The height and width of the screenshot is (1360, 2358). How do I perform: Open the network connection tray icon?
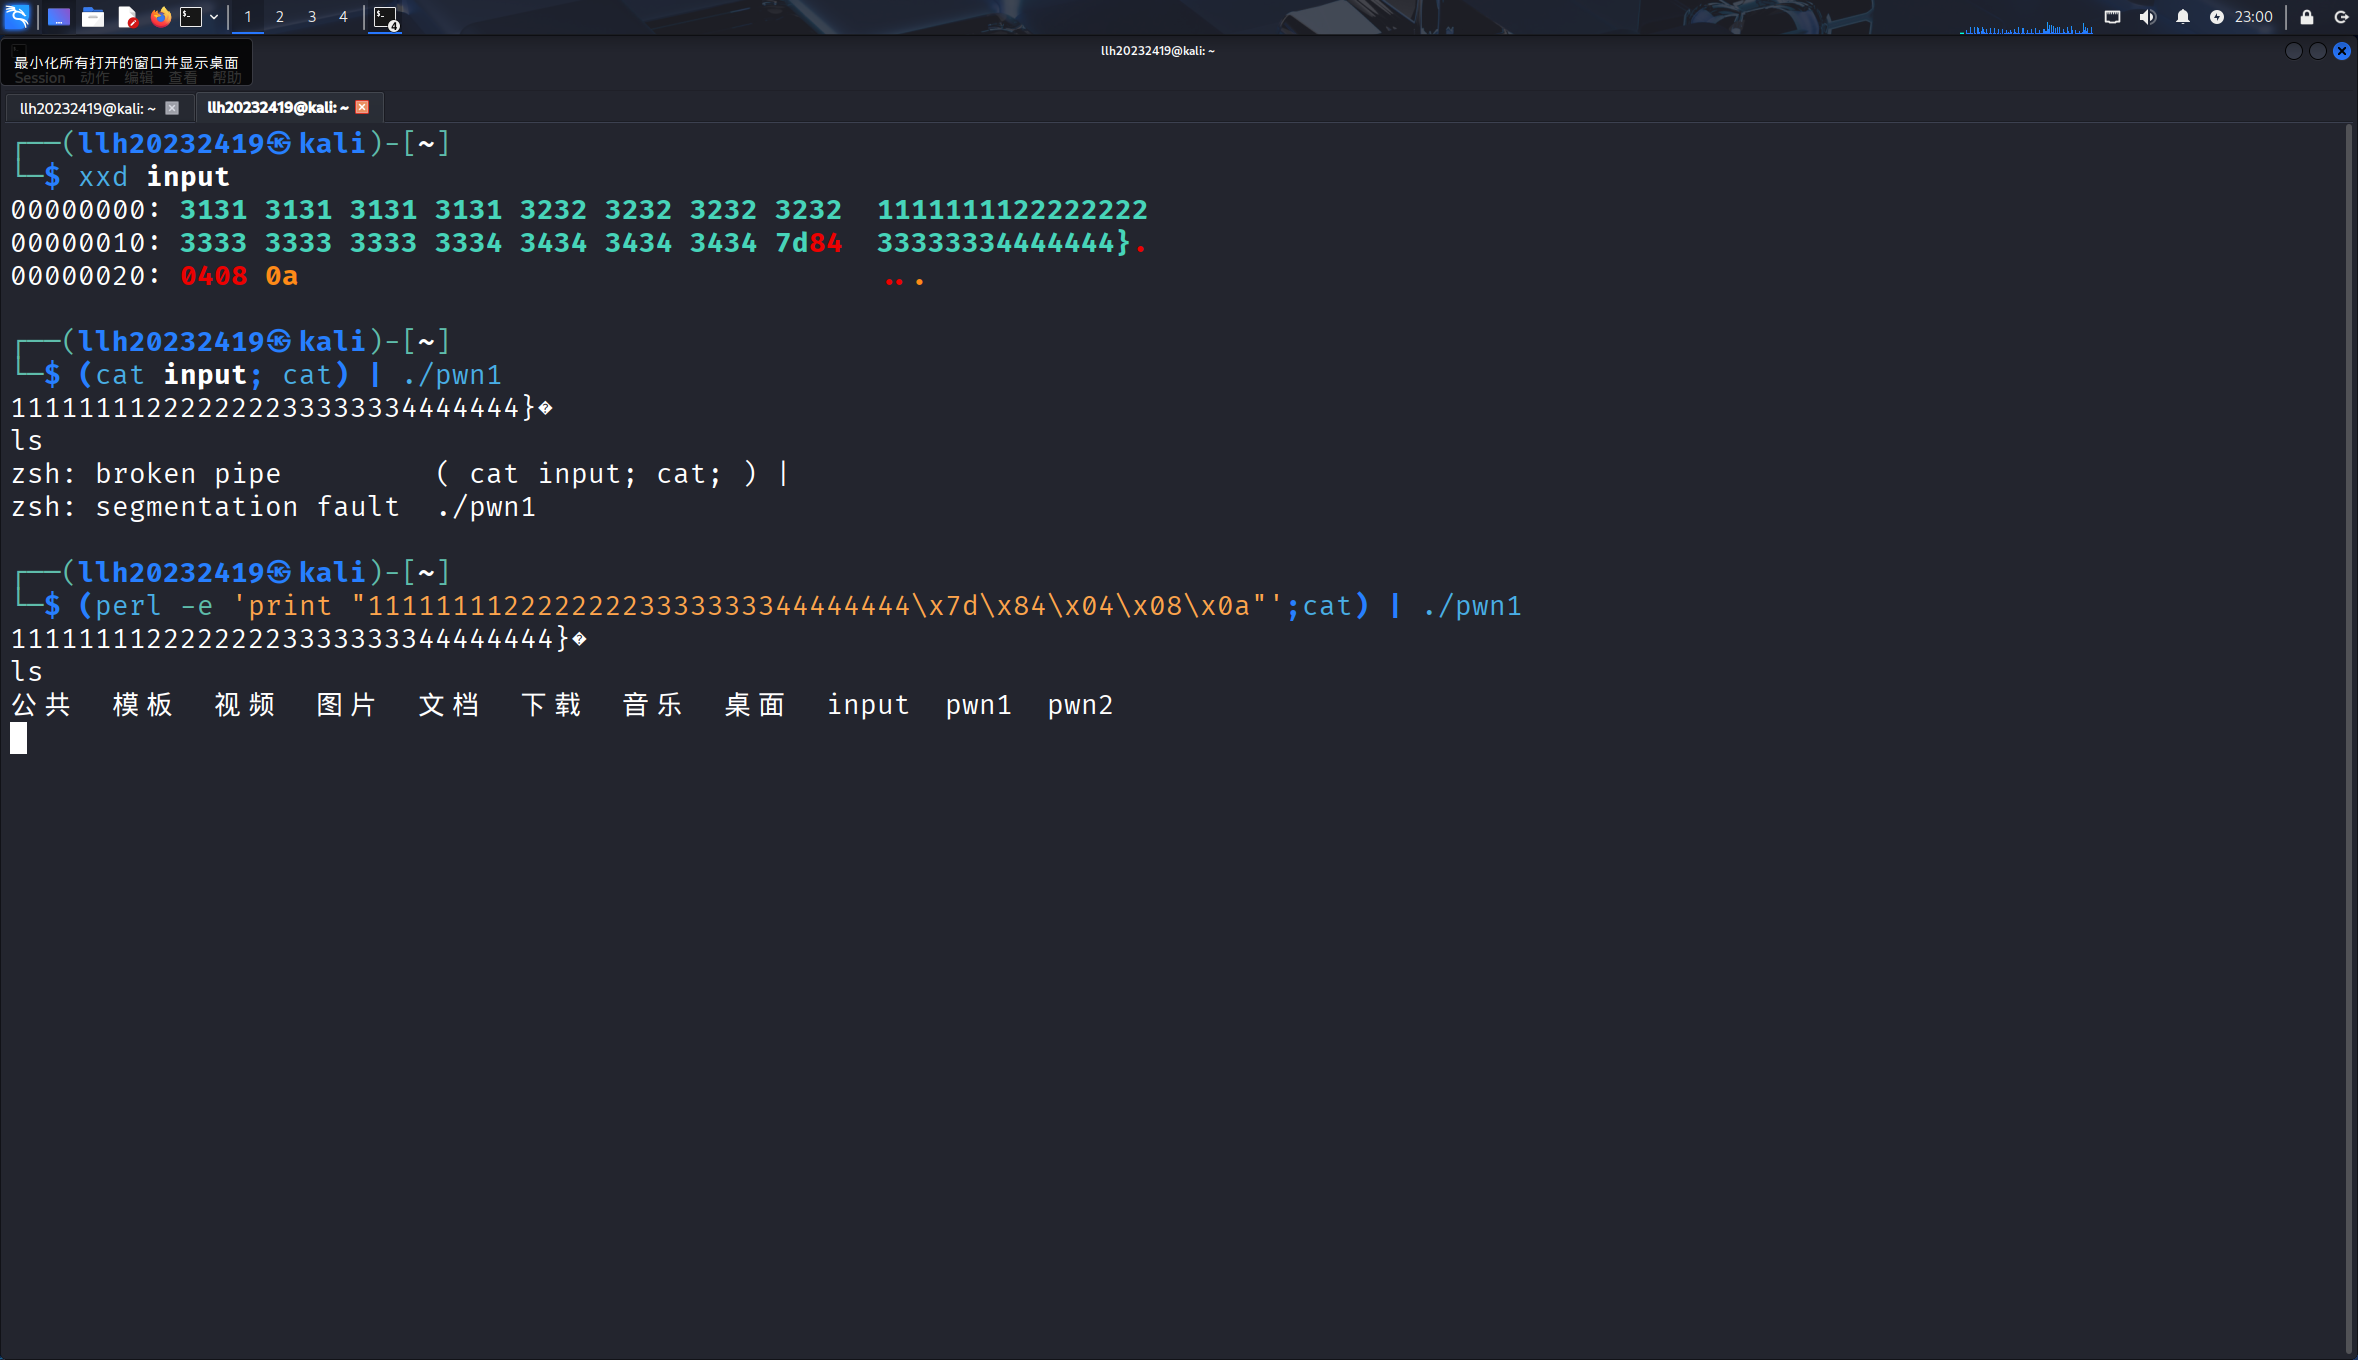(x=2112, y=16)
